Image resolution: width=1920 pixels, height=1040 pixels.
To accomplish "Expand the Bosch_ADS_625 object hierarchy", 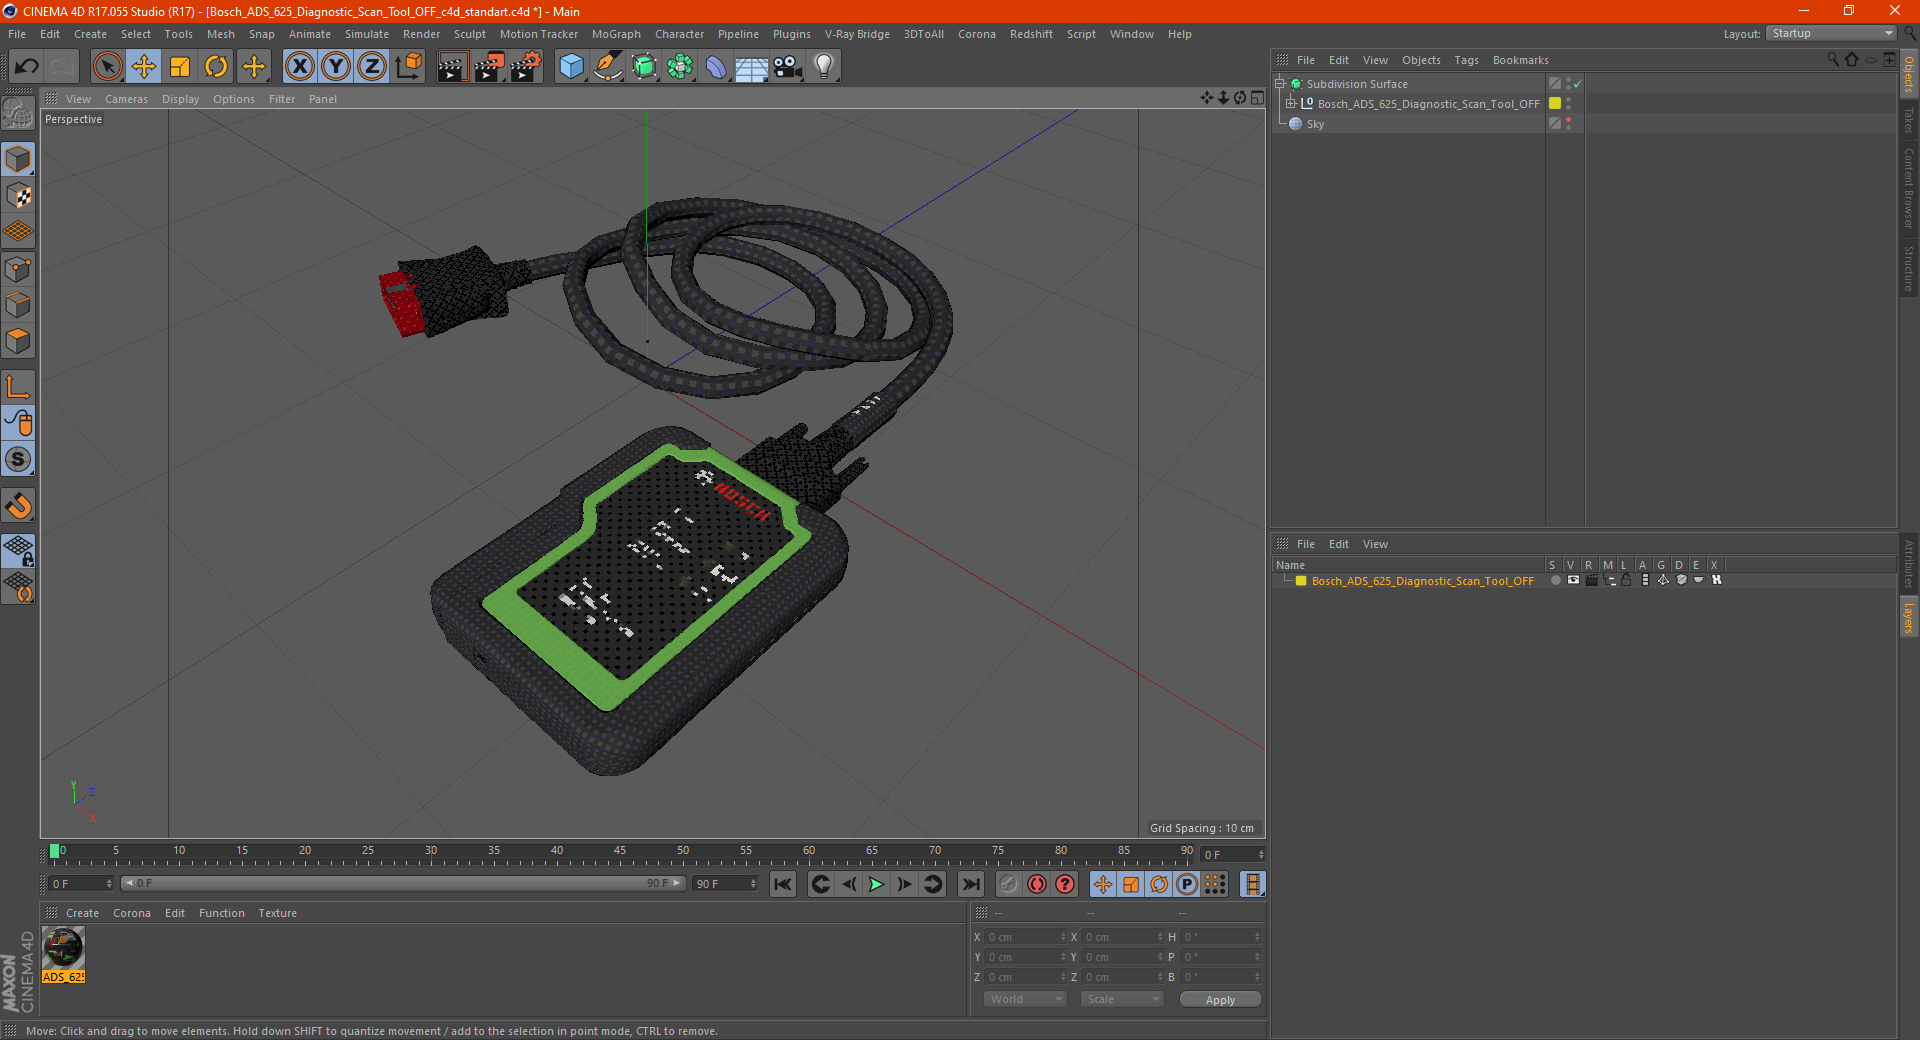I will 1291,104.
